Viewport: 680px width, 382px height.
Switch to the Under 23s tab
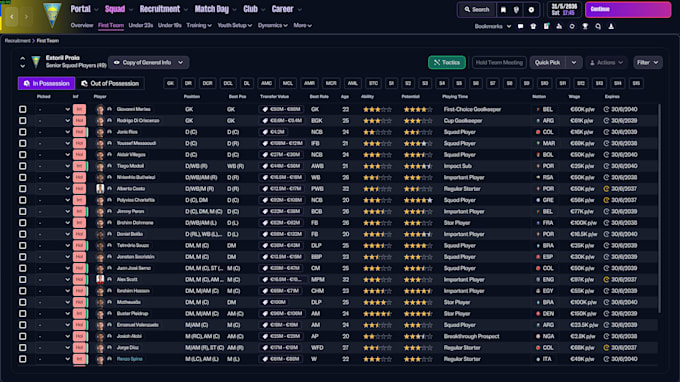141,26
